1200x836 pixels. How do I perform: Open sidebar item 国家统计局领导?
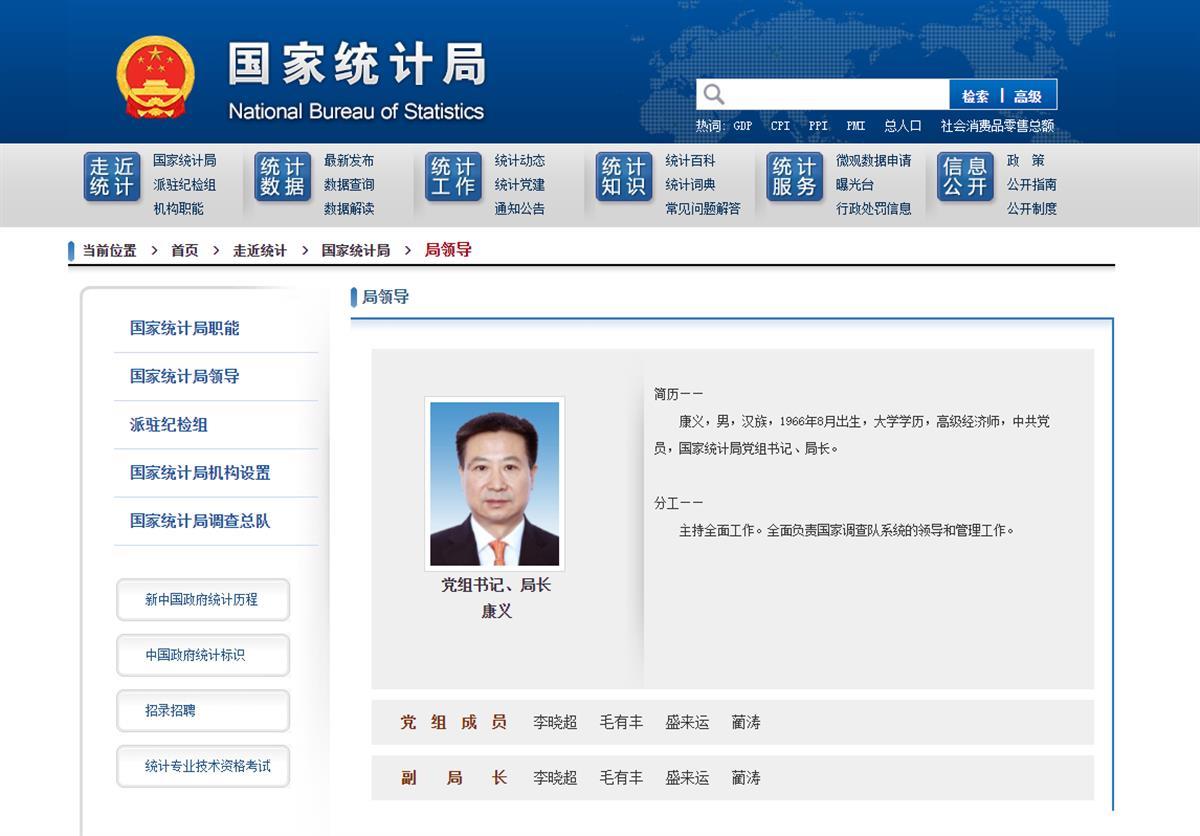(185, 376)
